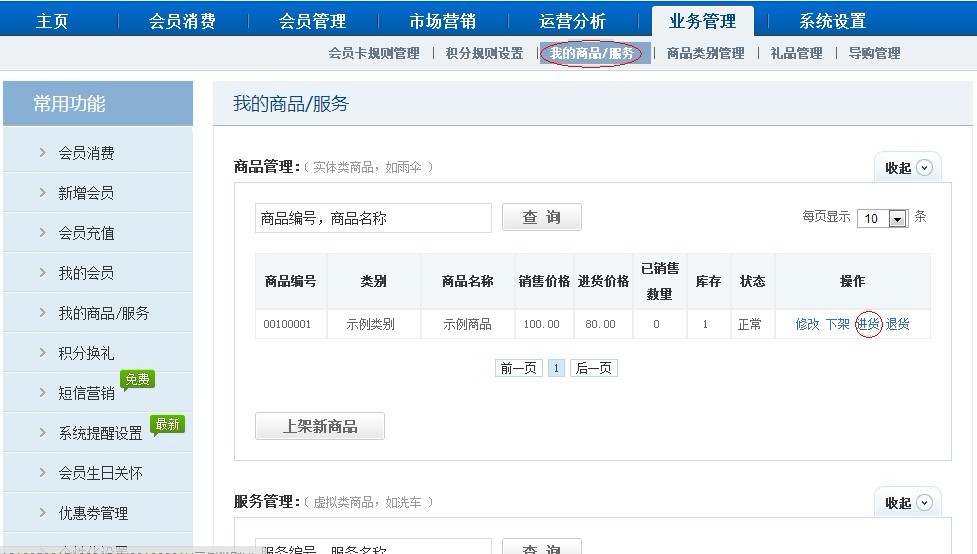
Task: Click the arrow icon beside 积分换礼
Action: point(42,353)
